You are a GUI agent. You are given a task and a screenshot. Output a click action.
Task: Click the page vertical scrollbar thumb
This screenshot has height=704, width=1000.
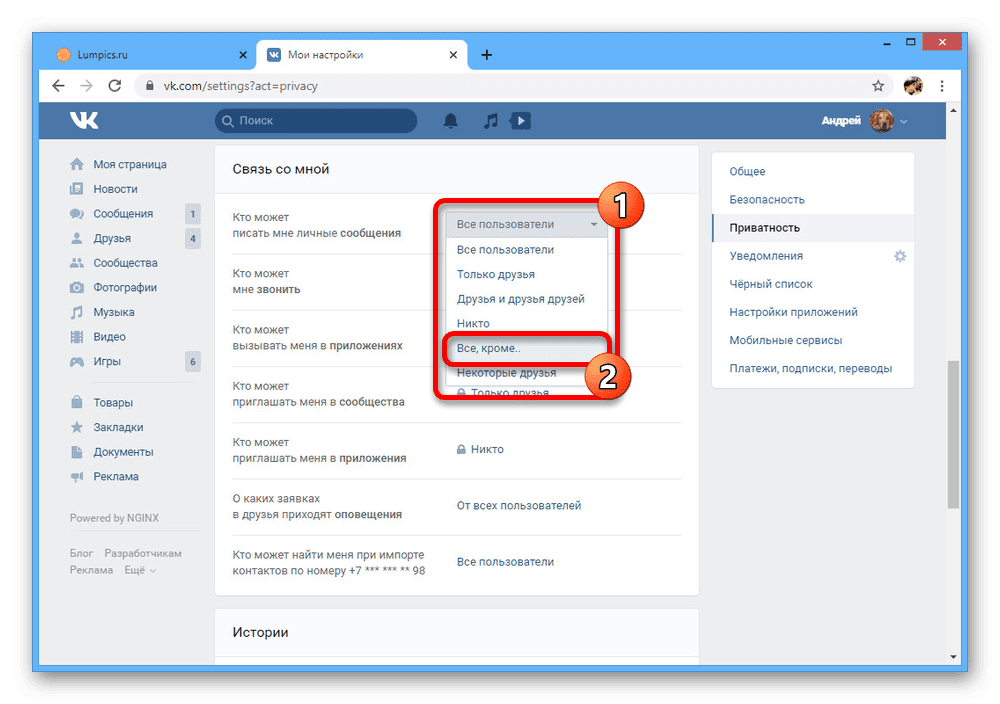click(x=953, y=435)
